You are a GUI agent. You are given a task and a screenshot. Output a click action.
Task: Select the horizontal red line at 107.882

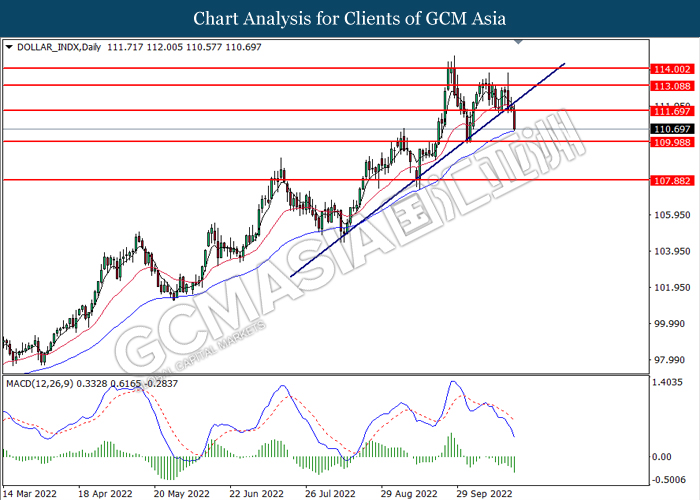click(326, 180)
